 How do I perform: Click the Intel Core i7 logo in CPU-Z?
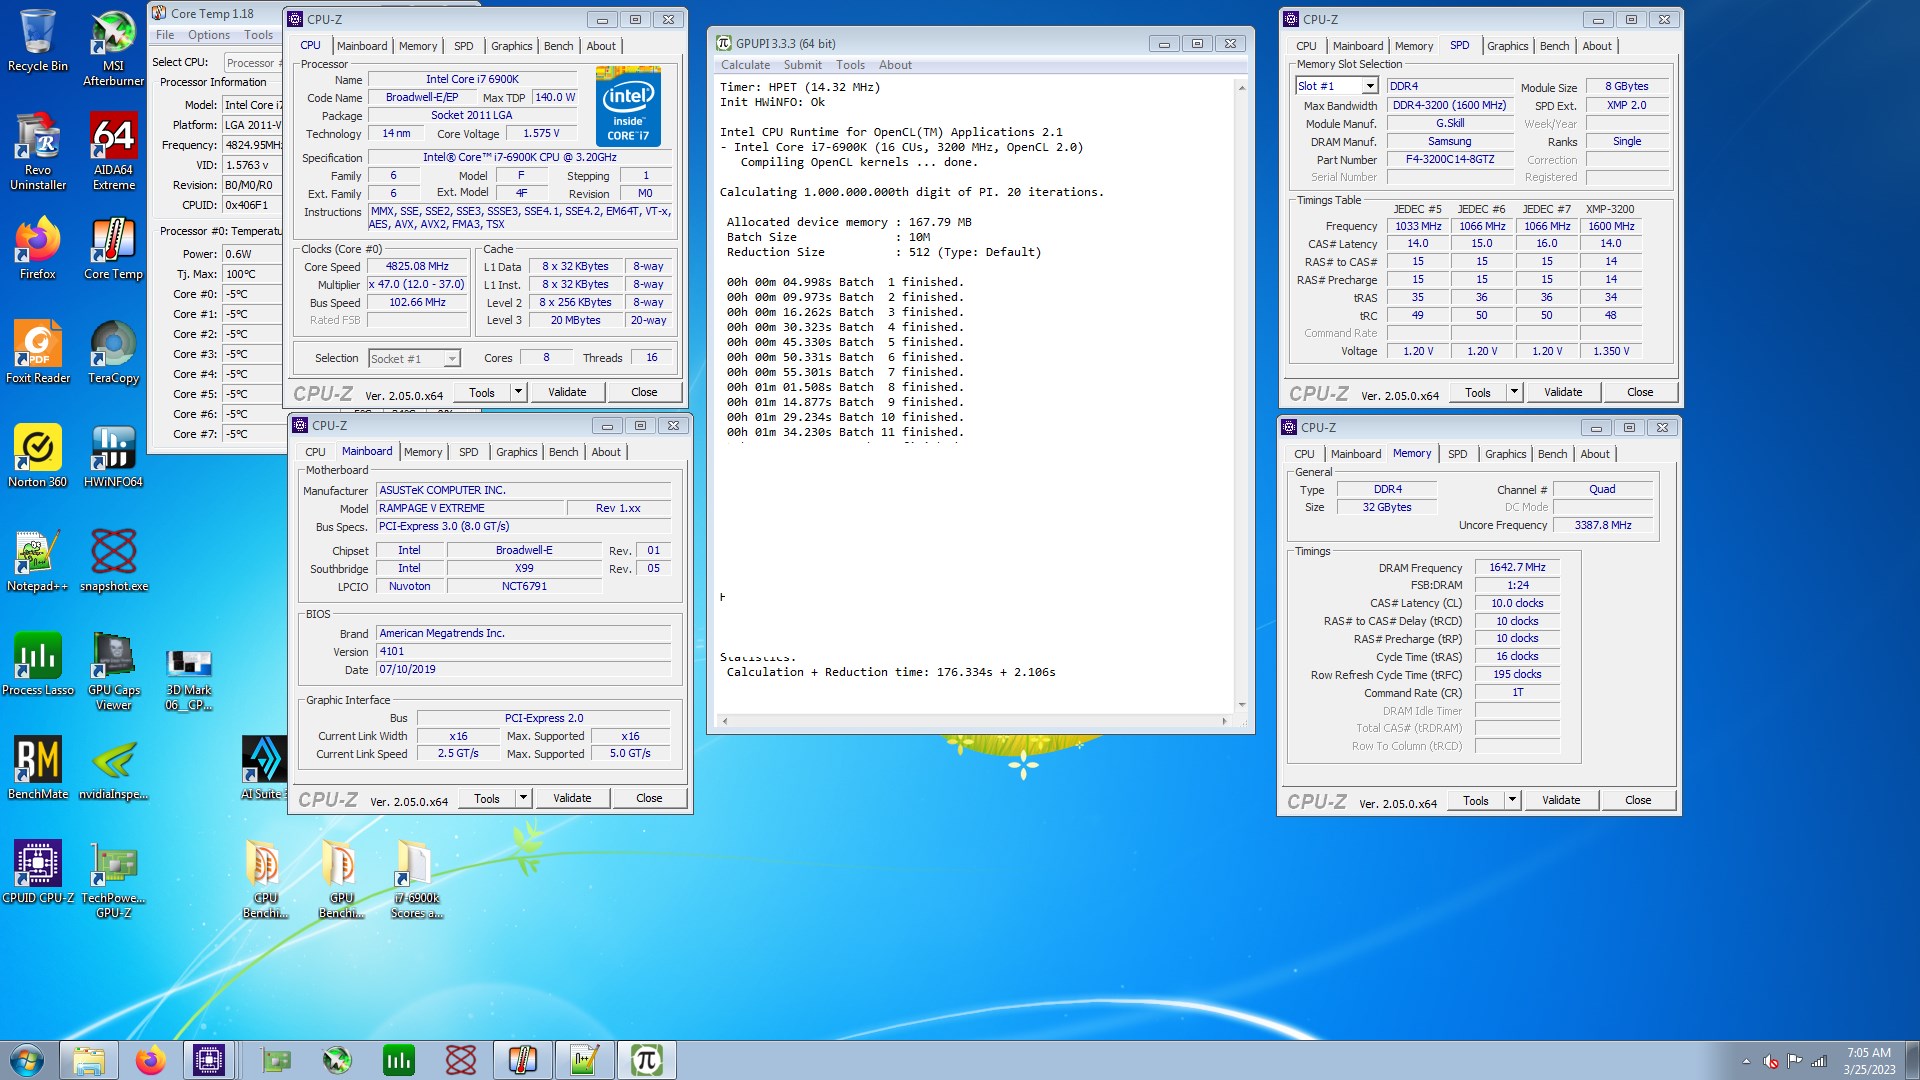[628, 106]
